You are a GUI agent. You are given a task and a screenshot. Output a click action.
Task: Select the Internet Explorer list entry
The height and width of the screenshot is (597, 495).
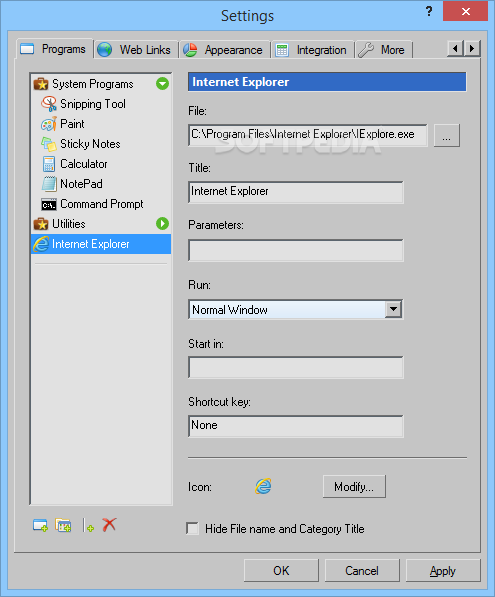click(101, 244)
